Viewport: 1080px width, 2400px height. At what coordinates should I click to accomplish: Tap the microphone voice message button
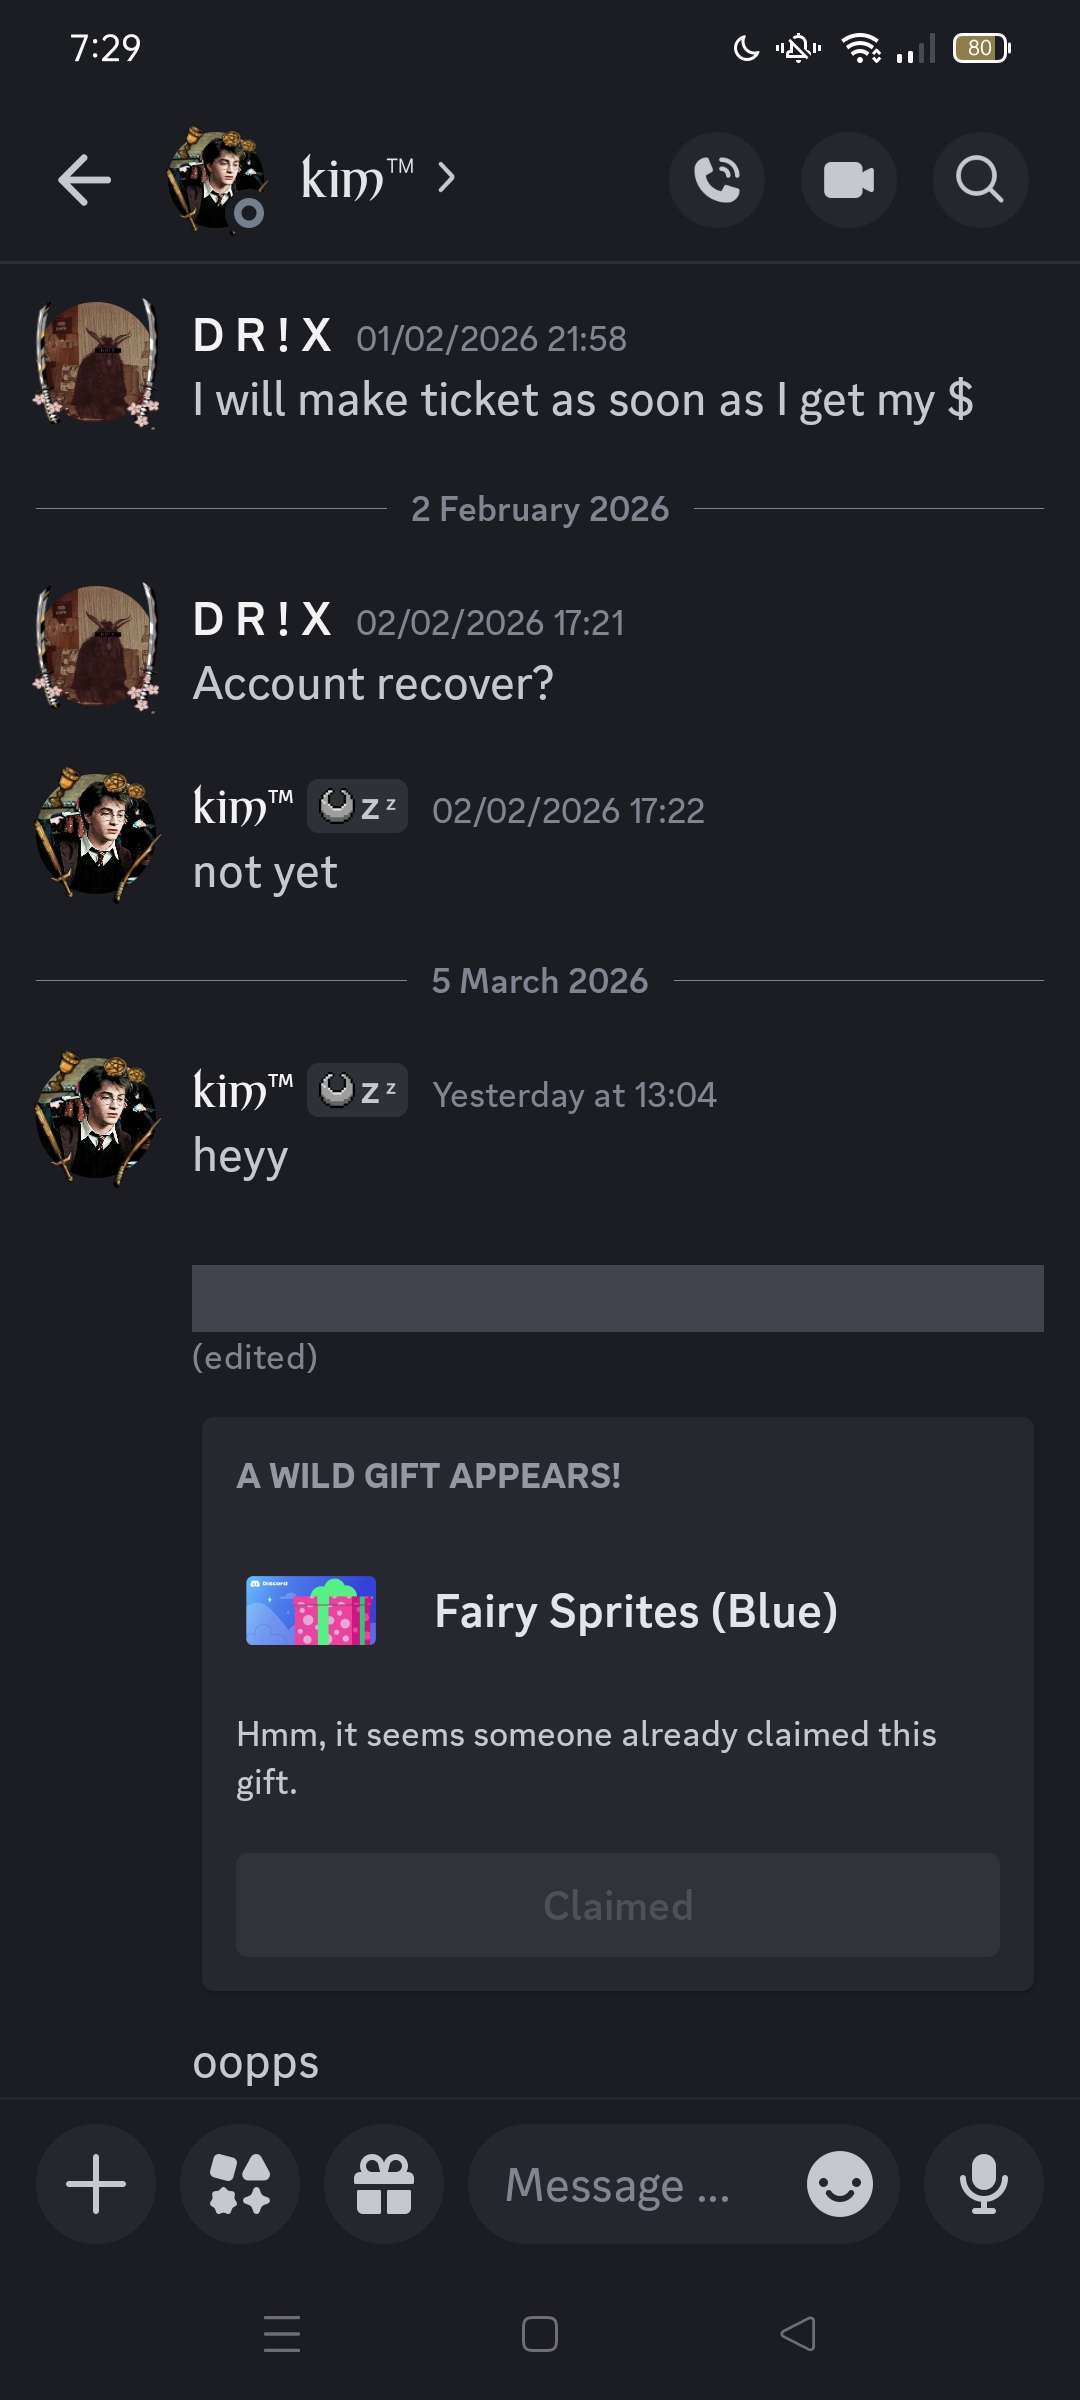pyautogui.click(x=984, y=2184)
